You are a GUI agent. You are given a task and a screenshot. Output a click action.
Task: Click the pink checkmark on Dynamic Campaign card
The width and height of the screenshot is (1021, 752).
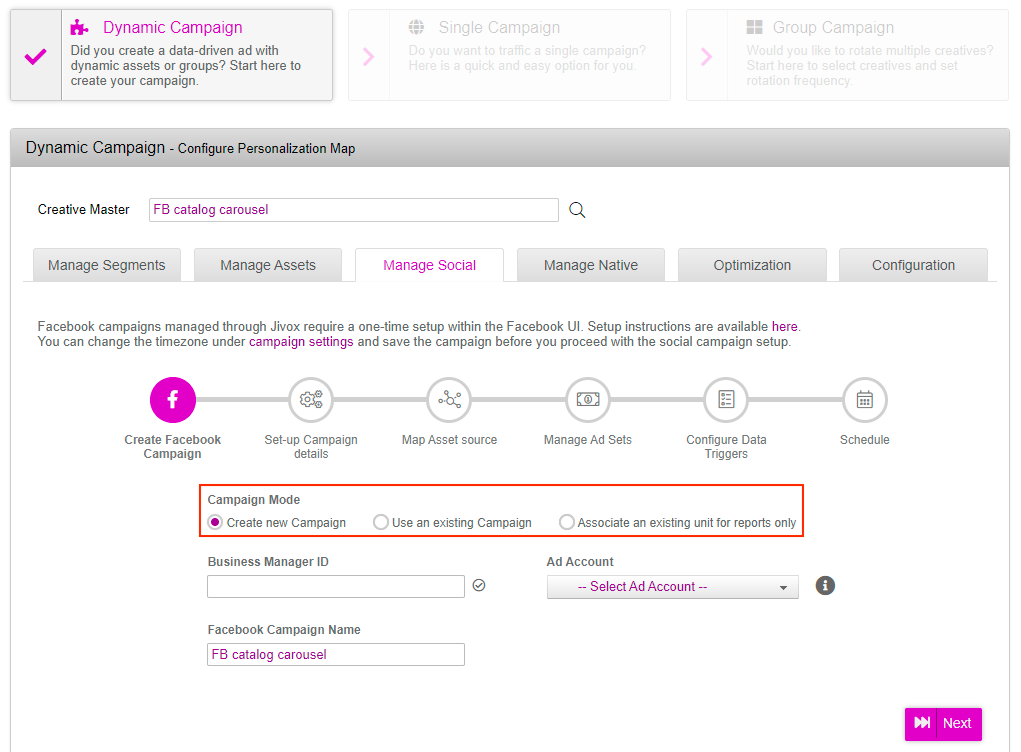(x=36, y=57)
